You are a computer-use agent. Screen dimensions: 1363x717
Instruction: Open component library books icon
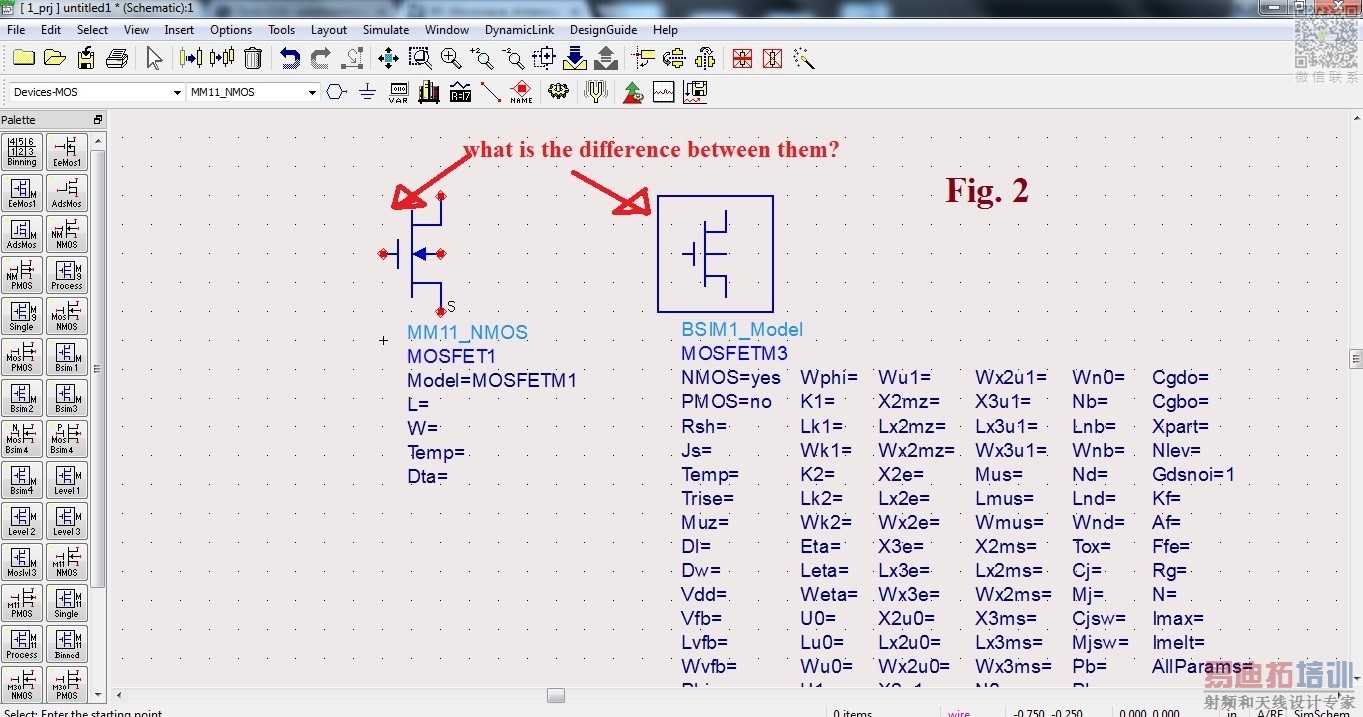pos(429,92)
